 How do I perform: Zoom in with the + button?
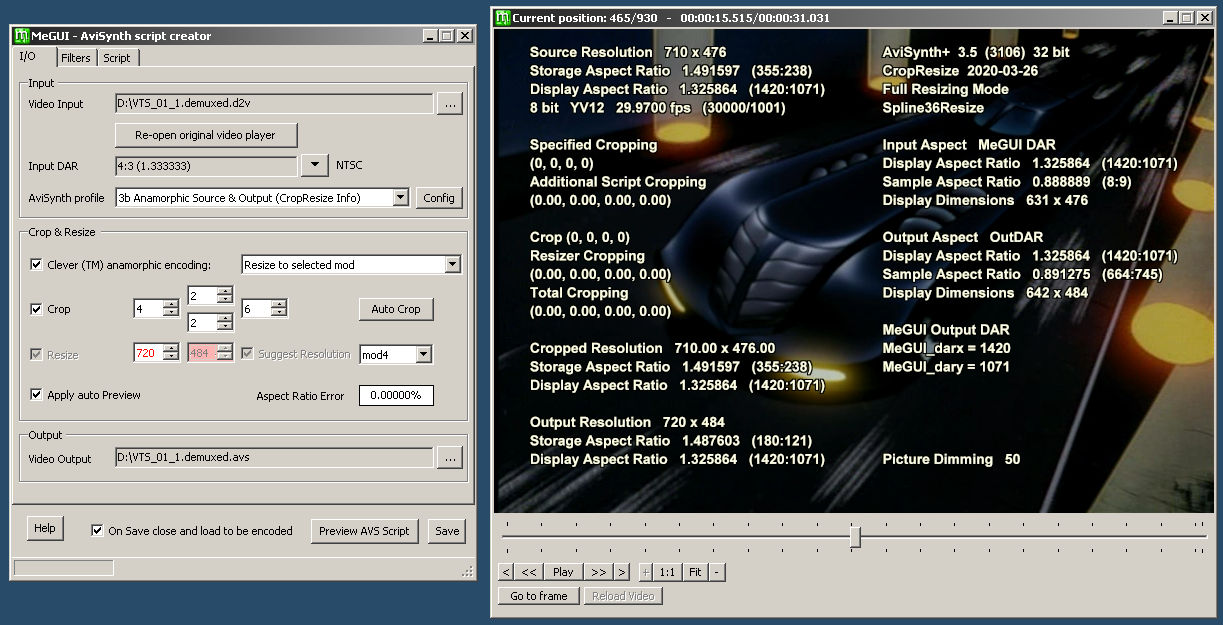tap(645, 572)
